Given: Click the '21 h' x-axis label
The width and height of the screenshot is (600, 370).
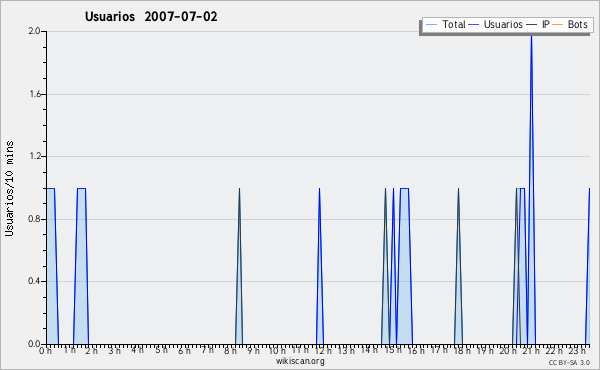Looking at the screenshot, I should pos(532,350).
